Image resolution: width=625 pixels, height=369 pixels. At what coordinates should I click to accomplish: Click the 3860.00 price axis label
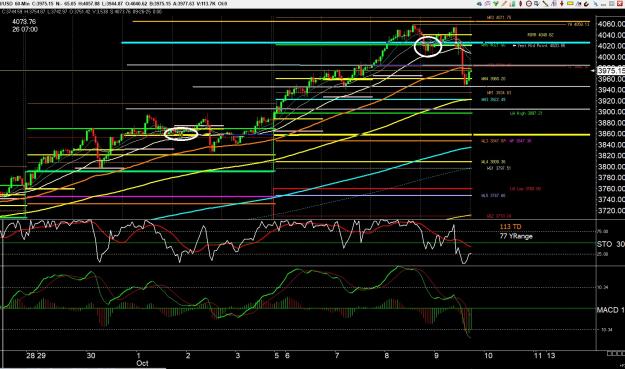point(611,133)
